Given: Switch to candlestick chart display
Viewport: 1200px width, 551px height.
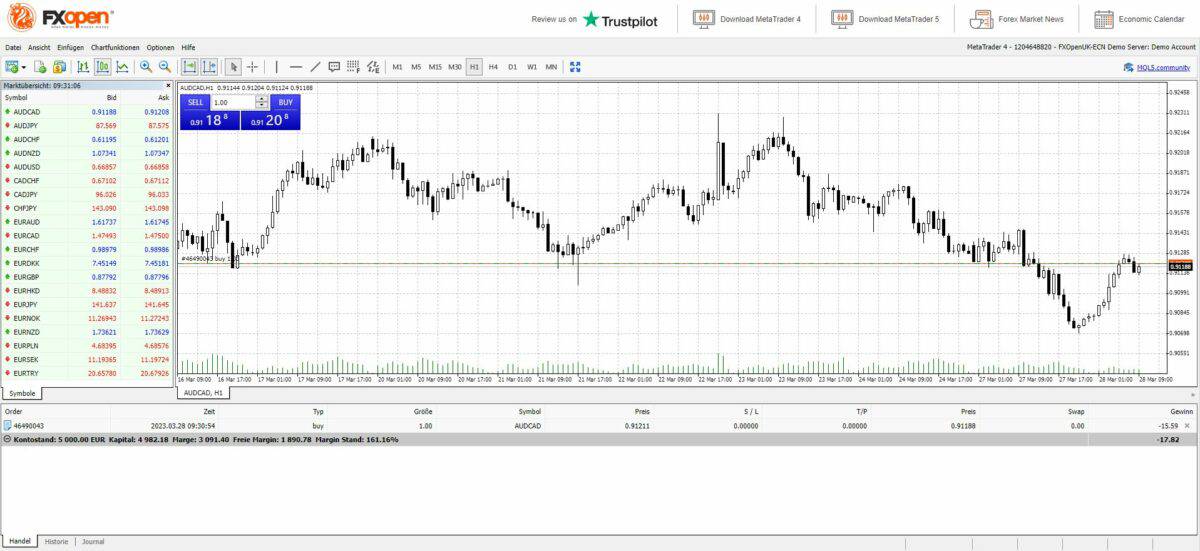Looking at the screenshot, I should click(x=103, y=67).
